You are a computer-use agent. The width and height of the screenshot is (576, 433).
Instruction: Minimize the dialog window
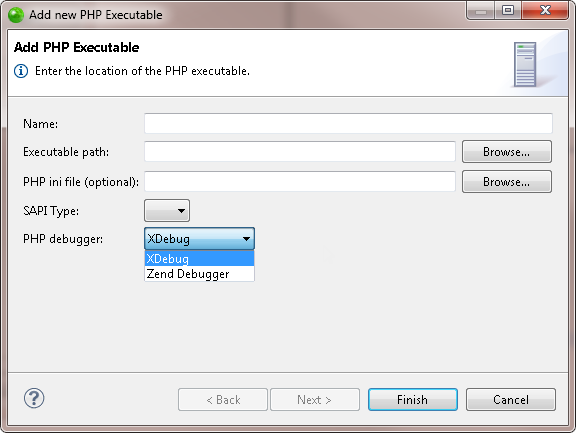tap(481, 10)
